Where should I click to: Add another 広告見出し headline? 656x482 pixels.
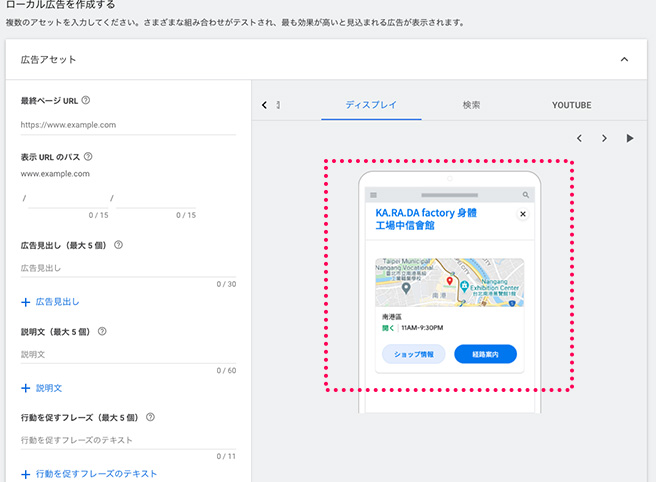(x=50, y=302)
